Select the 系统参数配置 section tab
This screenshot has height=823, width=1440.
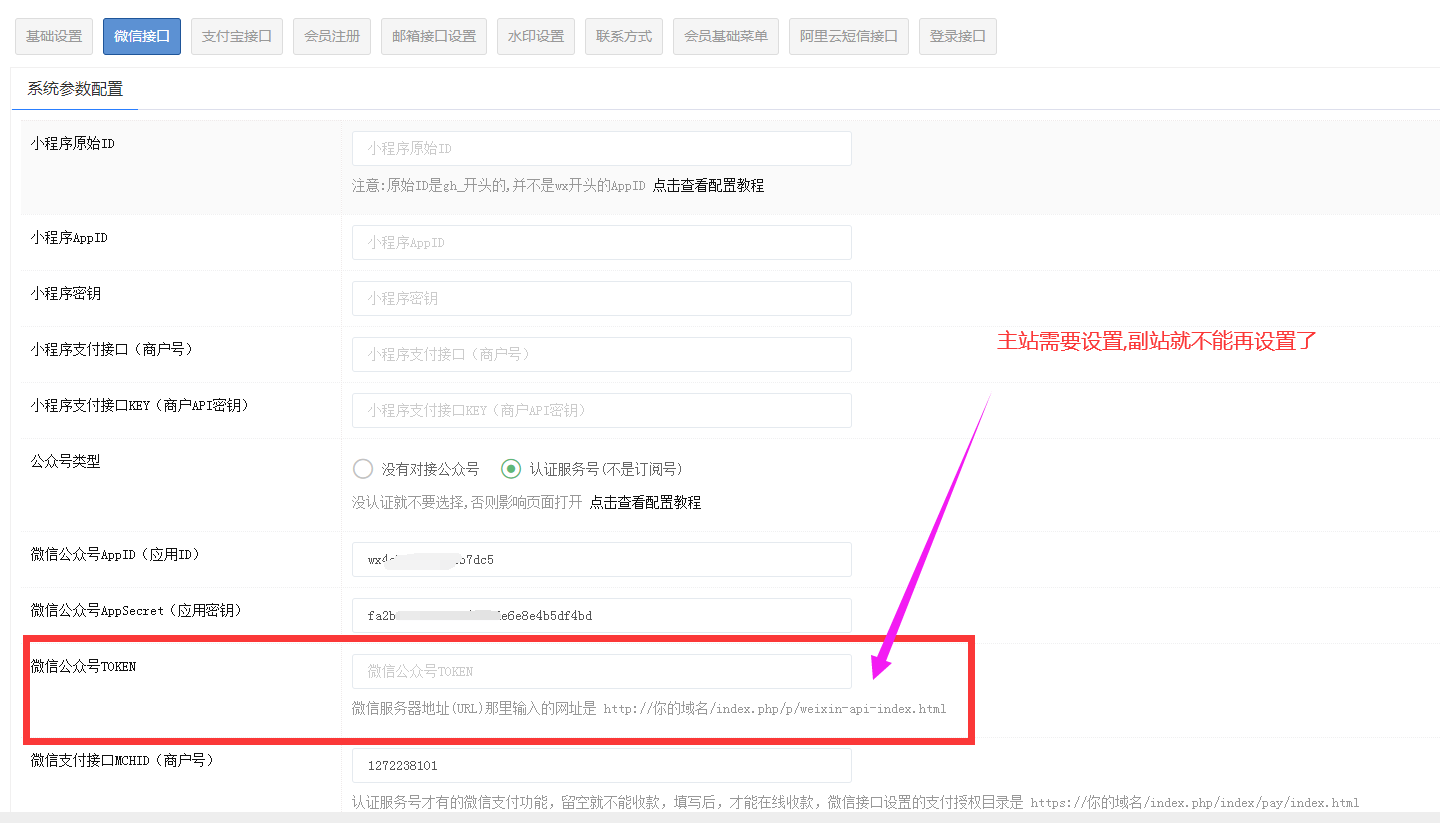point(75,89)
